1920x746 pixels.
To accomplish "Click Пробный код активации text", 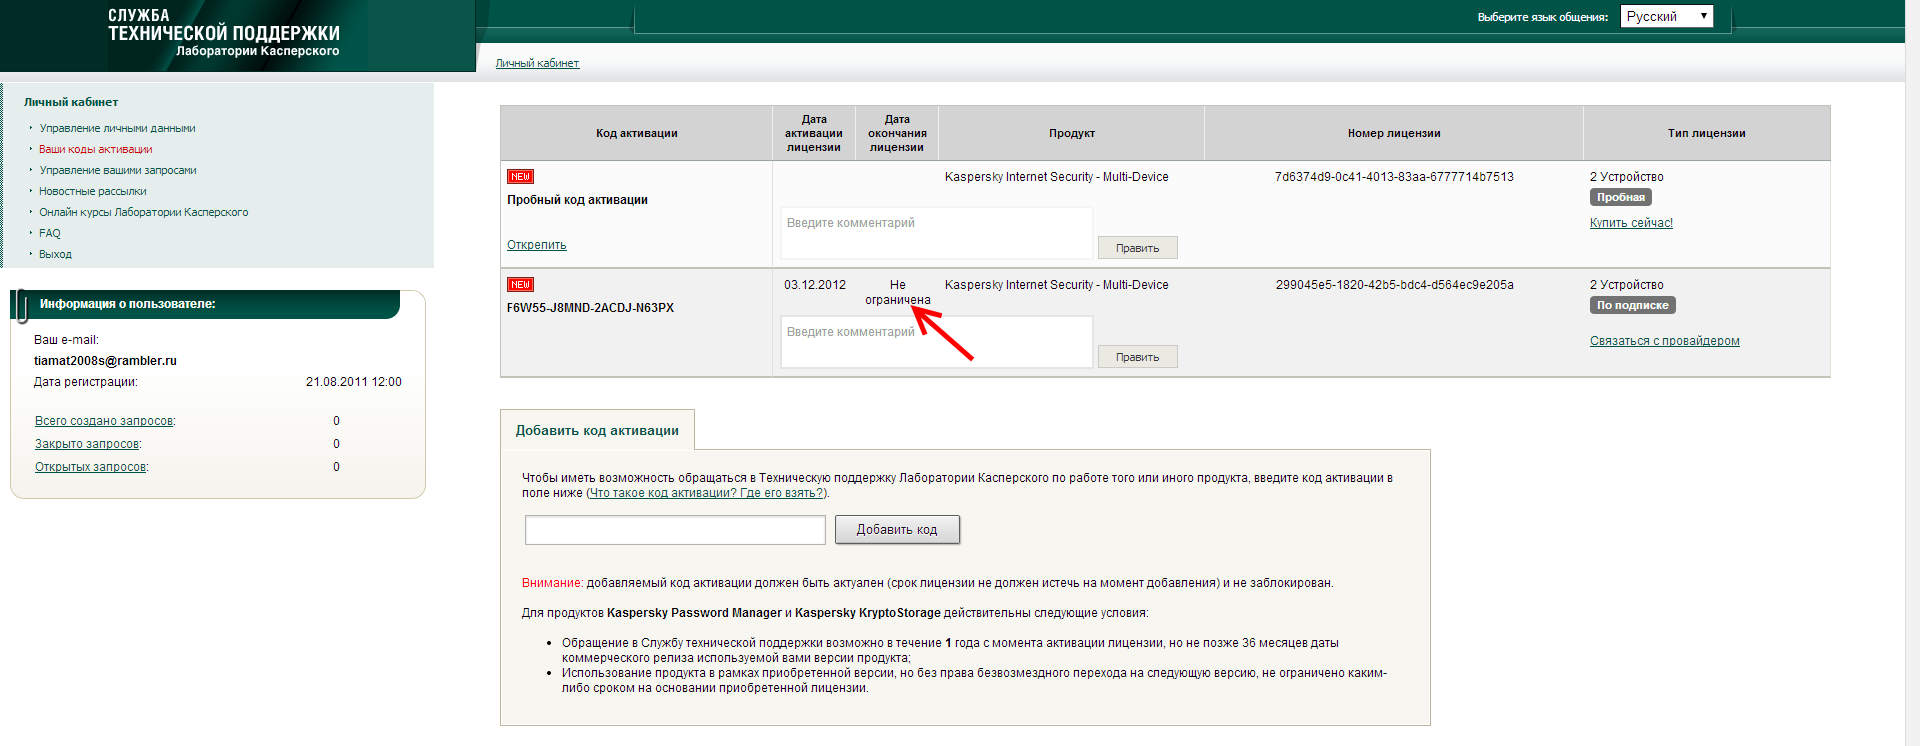I will (x=577, y=200).
